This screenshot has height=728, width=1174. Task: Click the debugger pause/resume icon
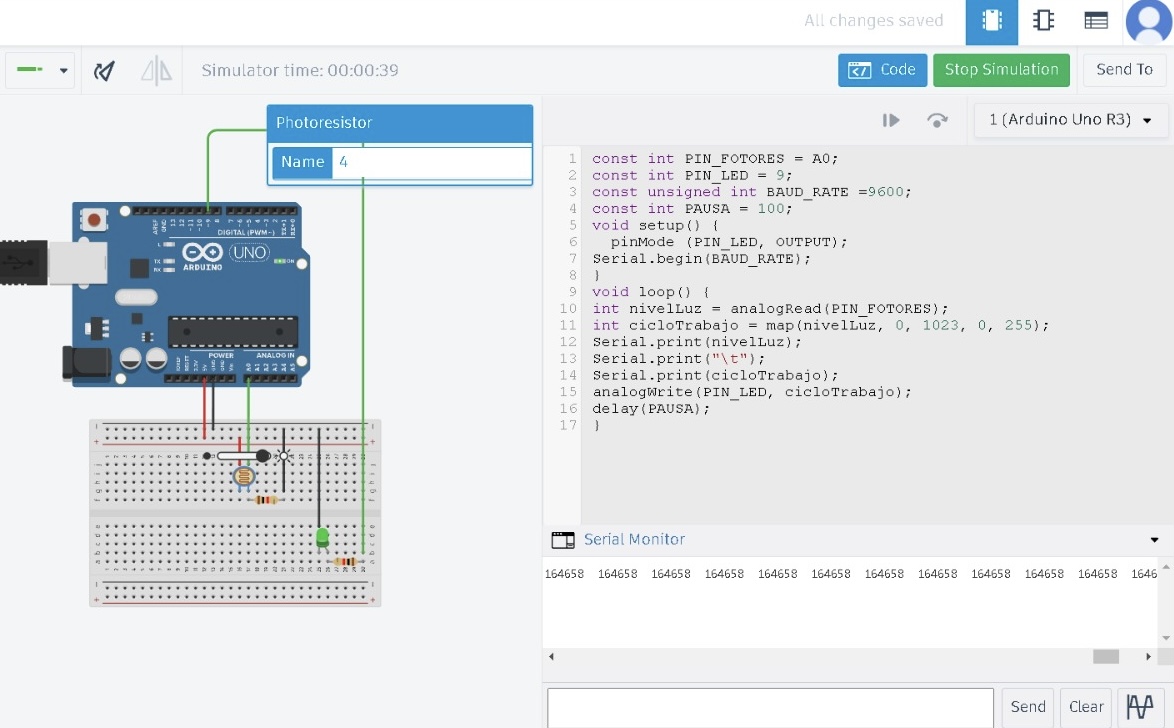890,120
